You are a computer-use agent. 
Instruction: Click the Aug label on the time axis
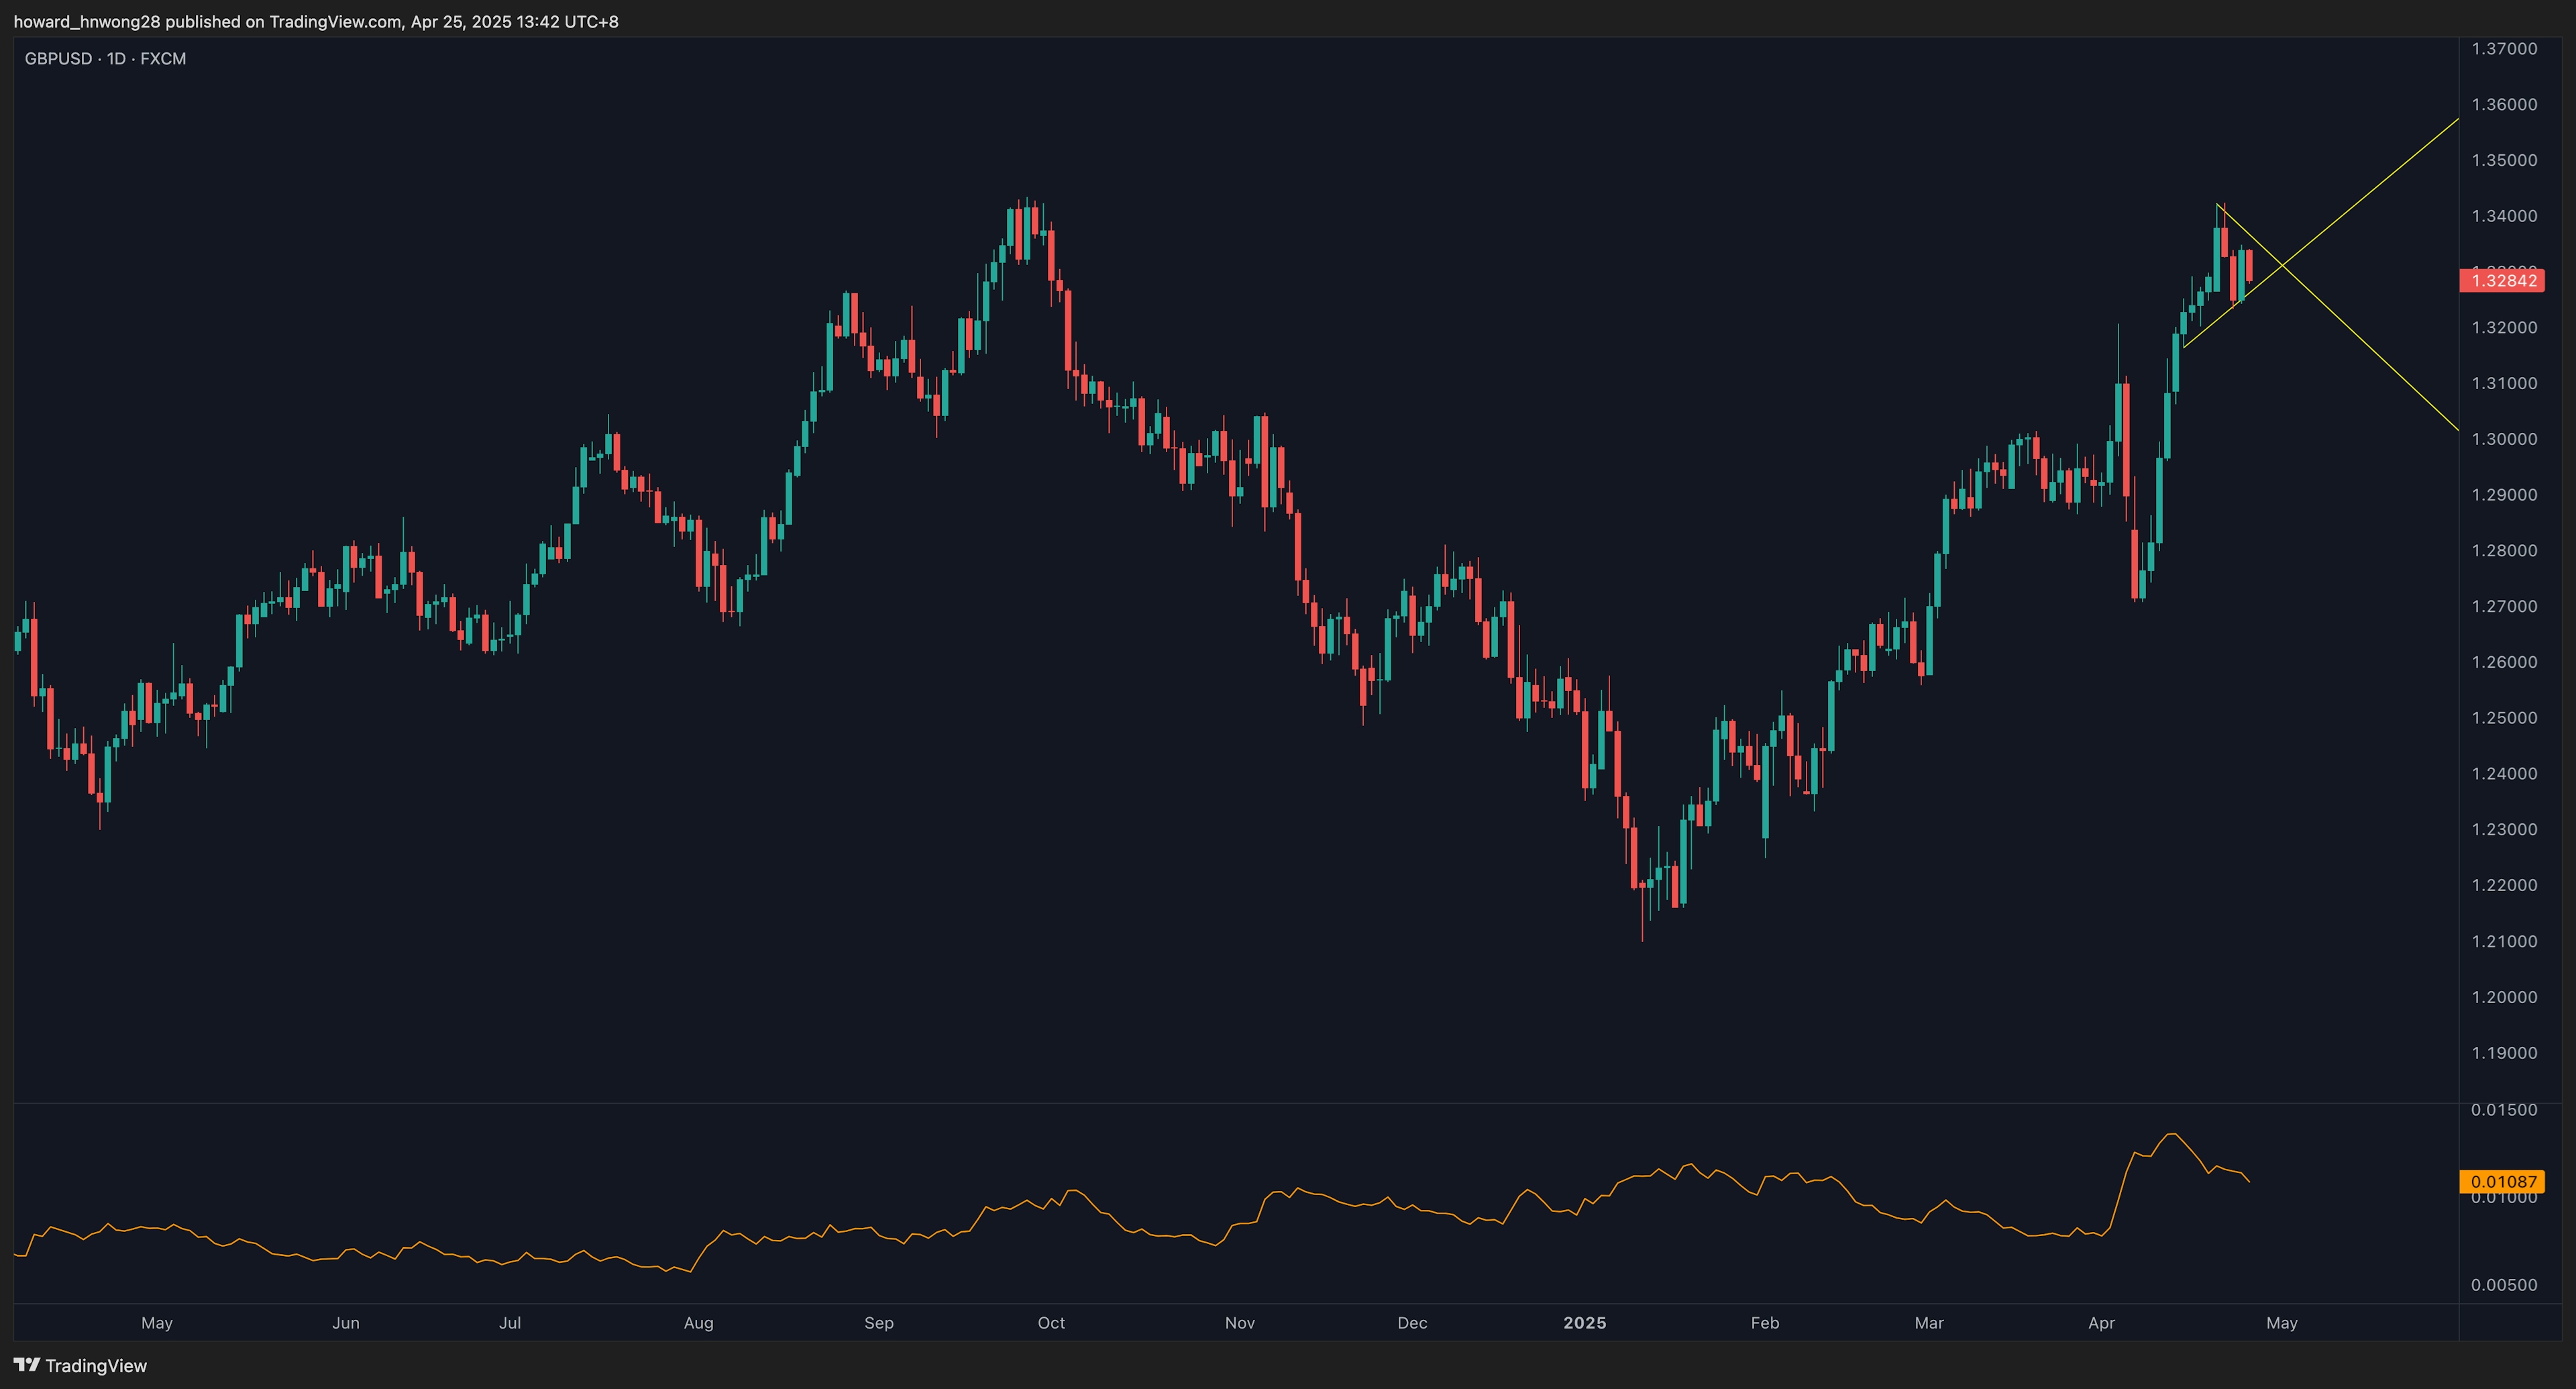698,1323
